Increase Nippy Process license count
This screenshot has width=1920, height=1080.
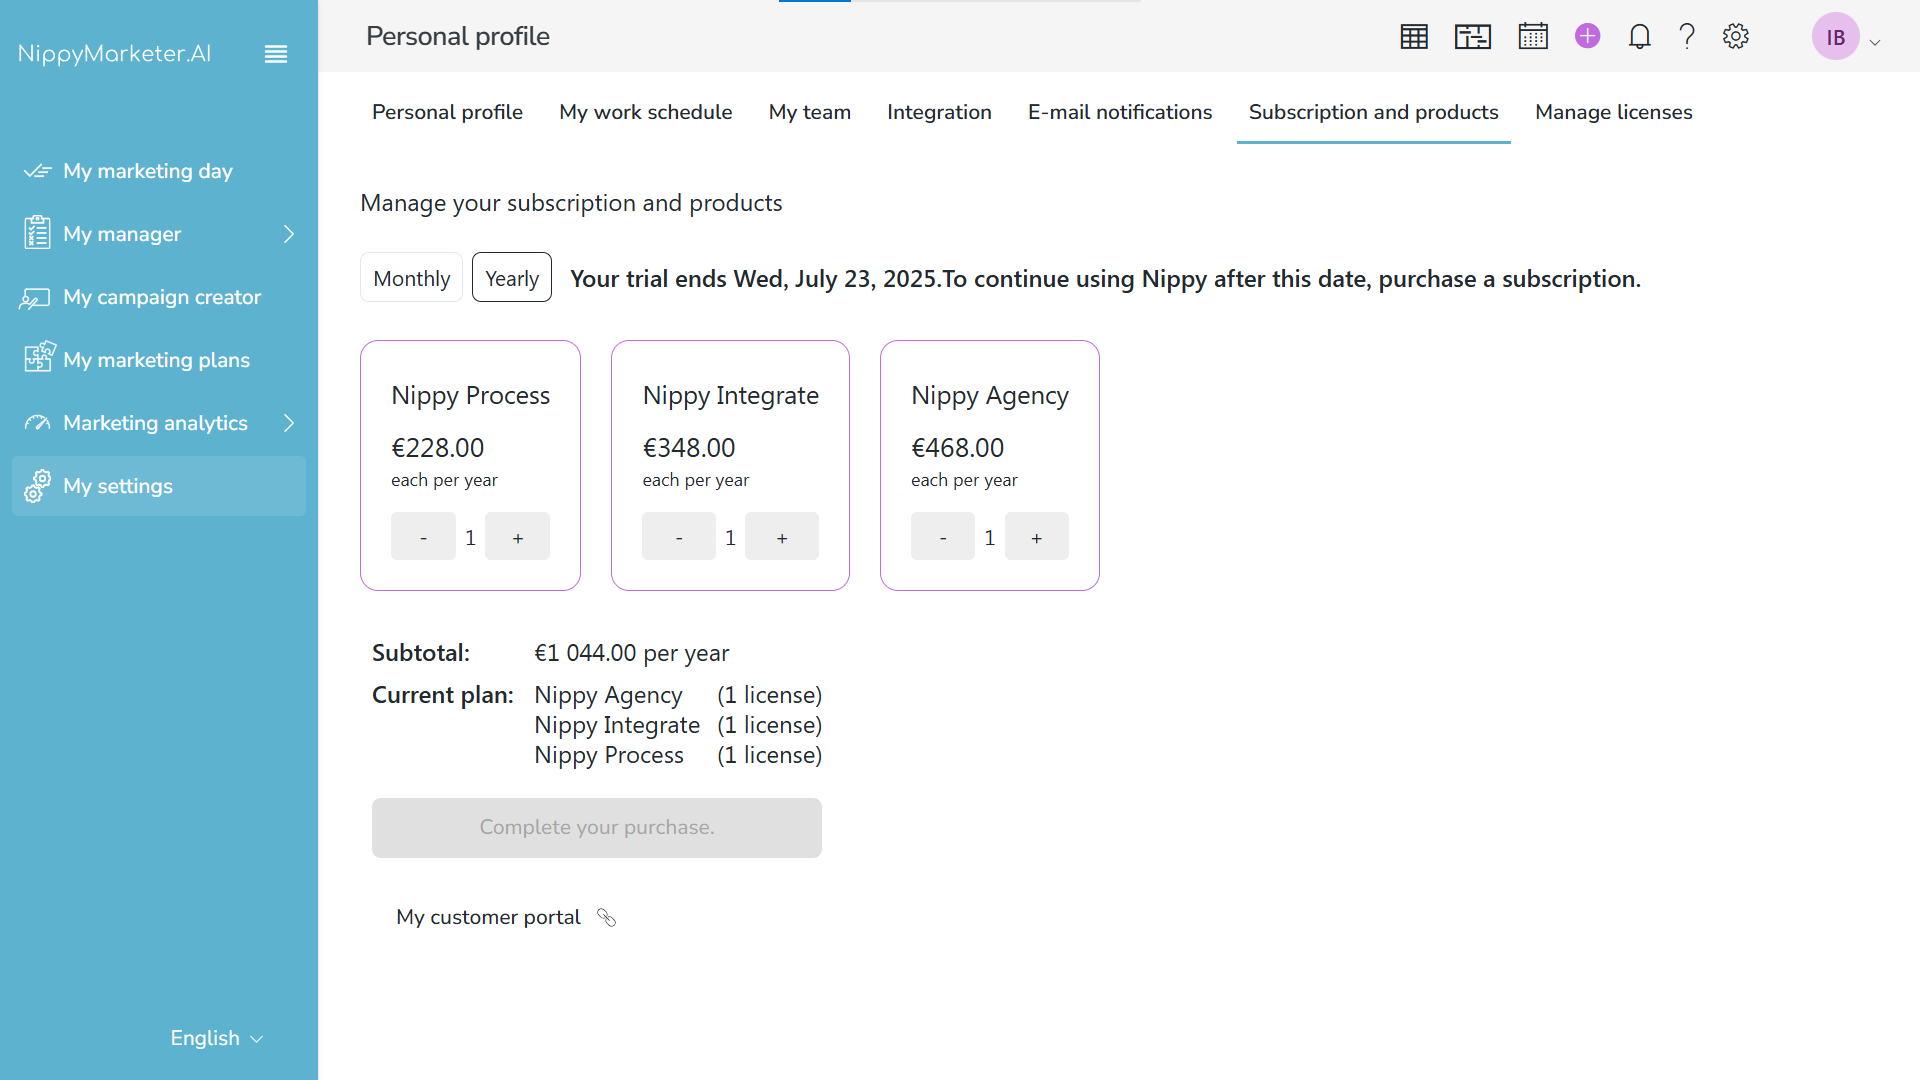[x=517, y=537]
